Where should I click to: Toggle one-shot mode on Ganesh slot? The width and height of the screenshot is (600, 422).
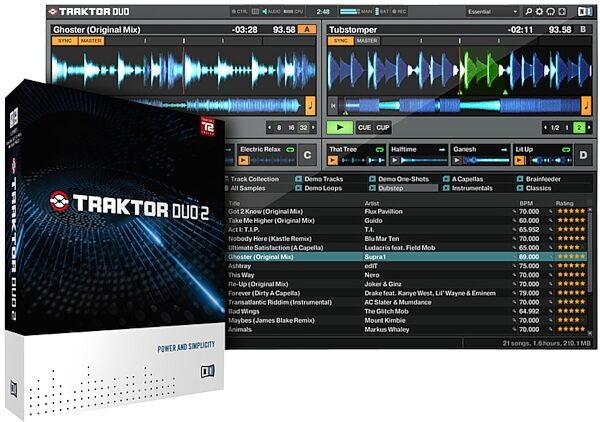(504, 150)
